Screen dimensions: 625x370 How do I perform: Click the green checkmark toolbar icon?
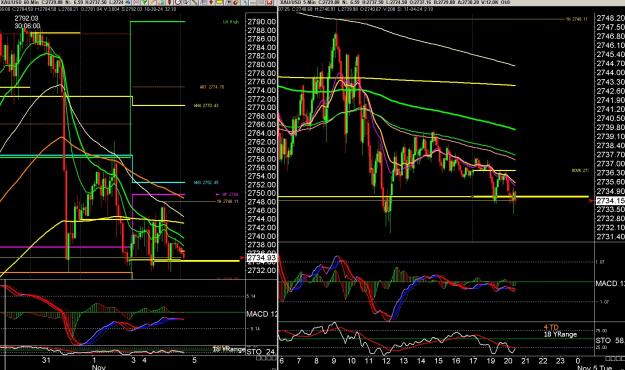(x=144, y=2)
